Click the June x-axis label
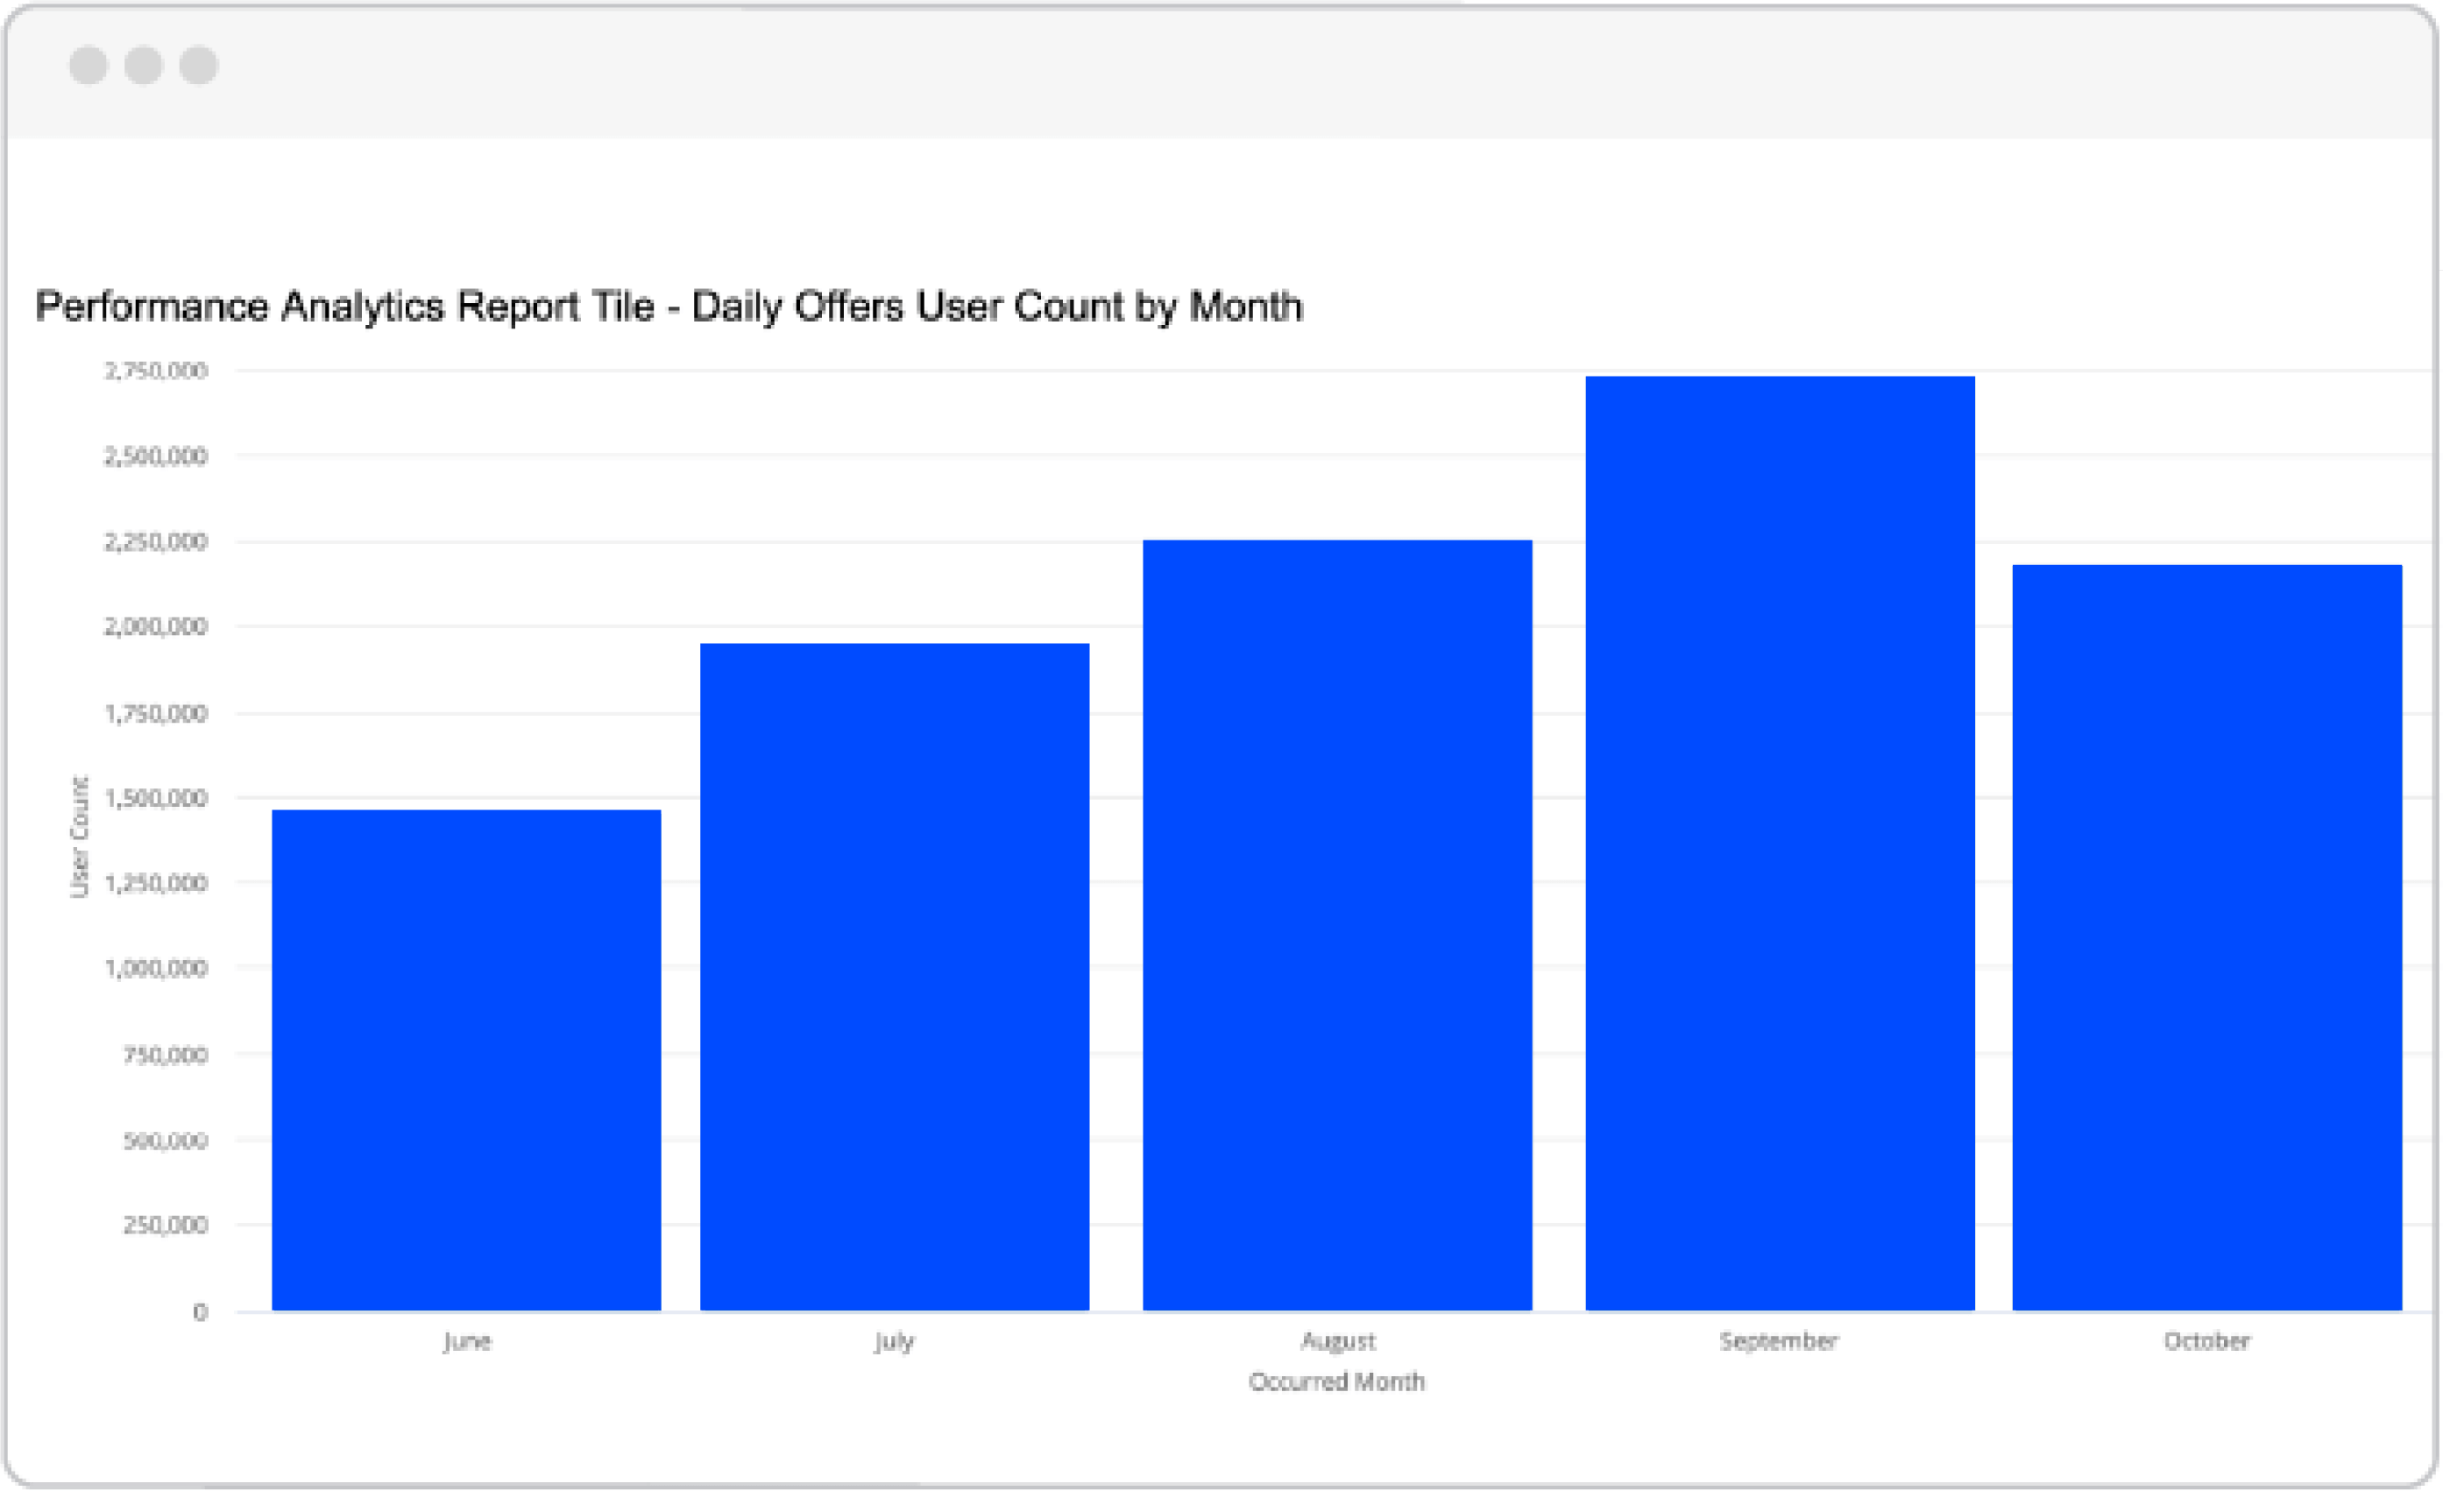2443x1512 pixels. pos(467,1341)
